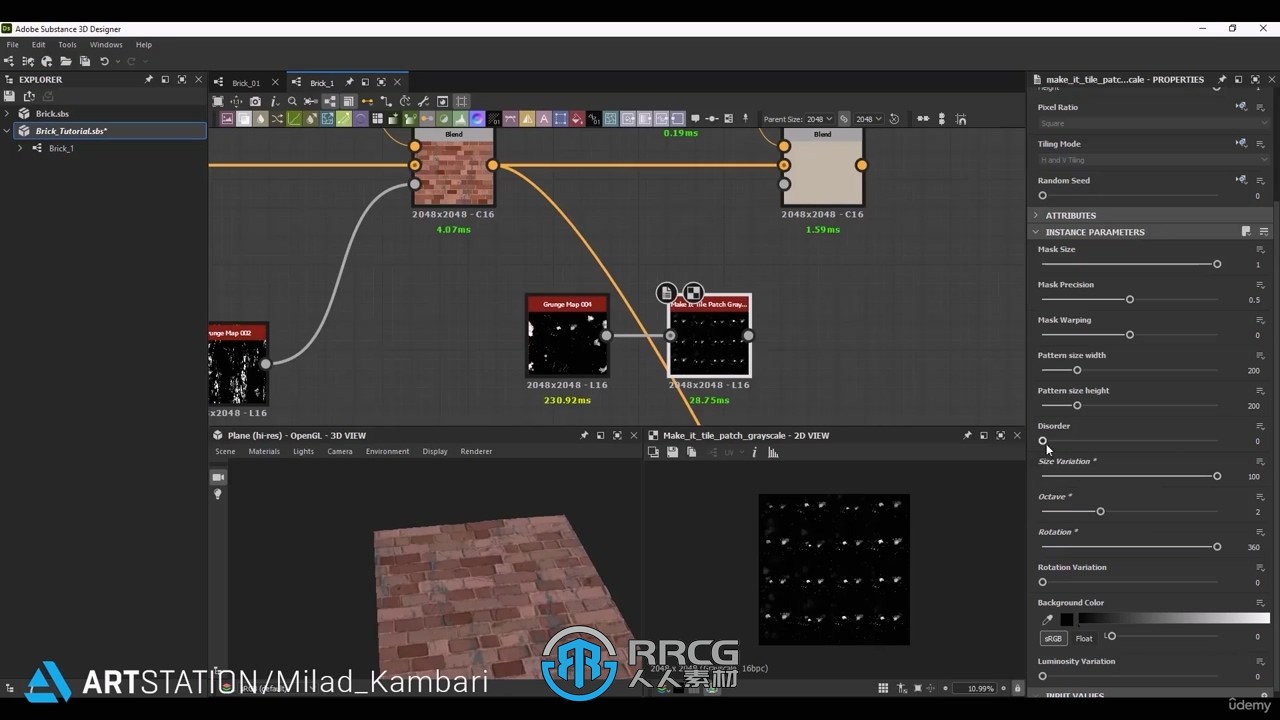Toggle the node connections display mode button

pyautogui.click(x=330, y=101)
